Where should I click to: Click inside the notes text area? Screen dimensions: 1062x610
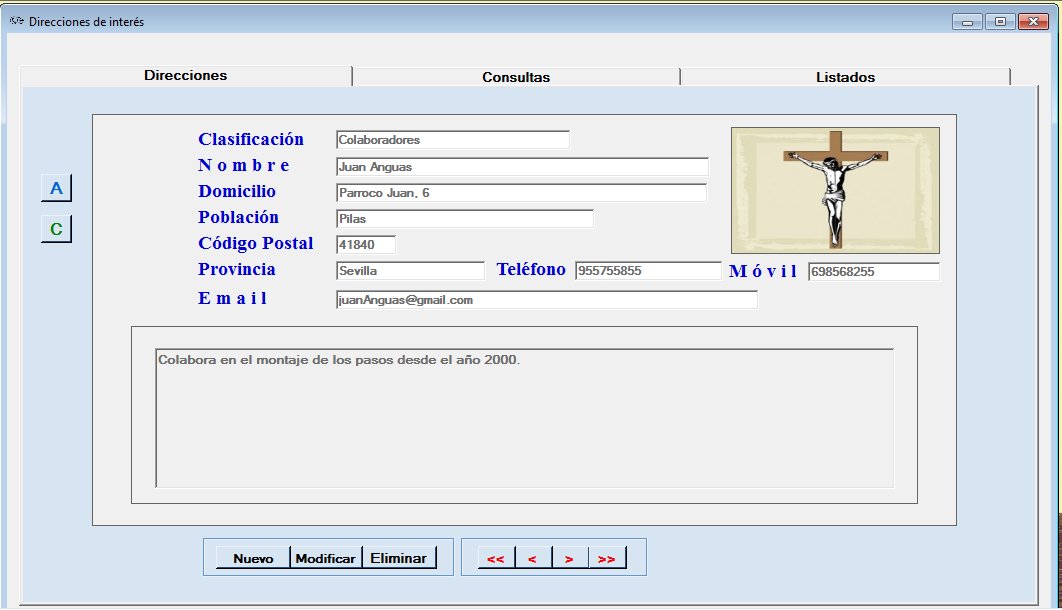(524, 418)
